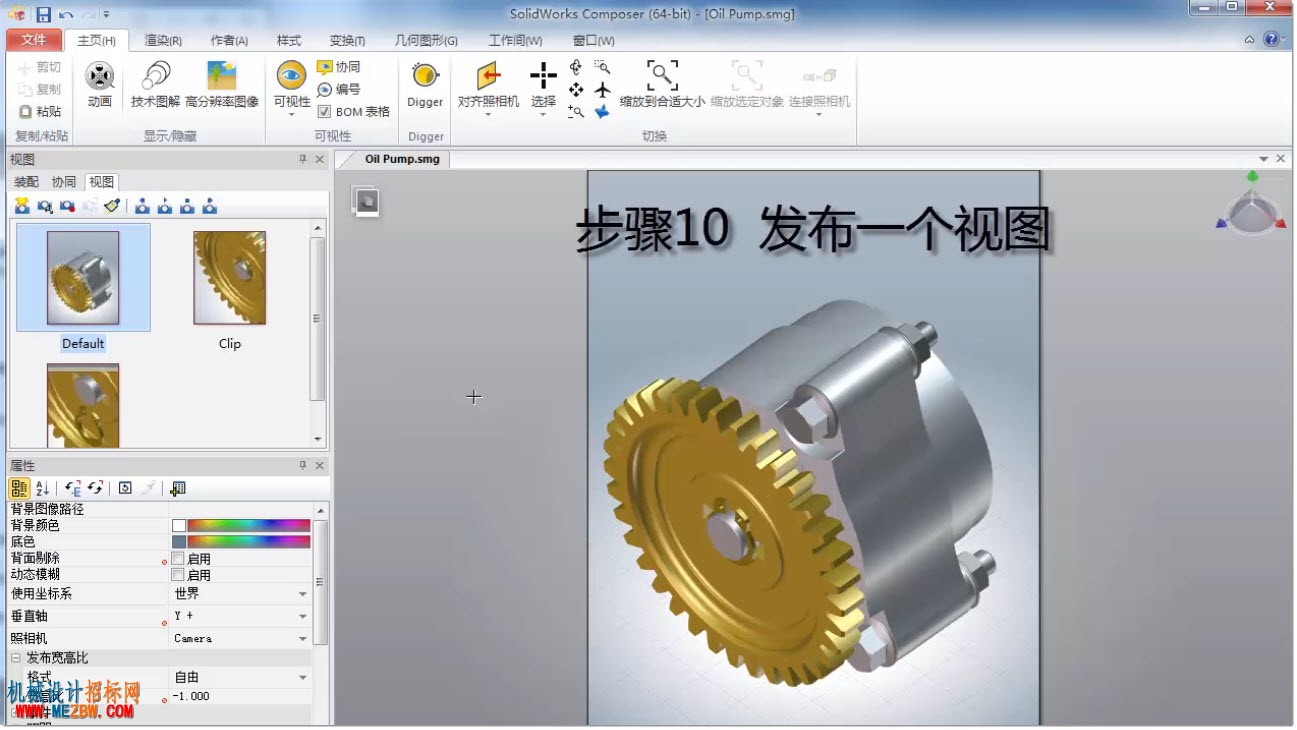The image size is (1297, 730).
Task: Select the blue airplane tool
Action: [602, 112]
